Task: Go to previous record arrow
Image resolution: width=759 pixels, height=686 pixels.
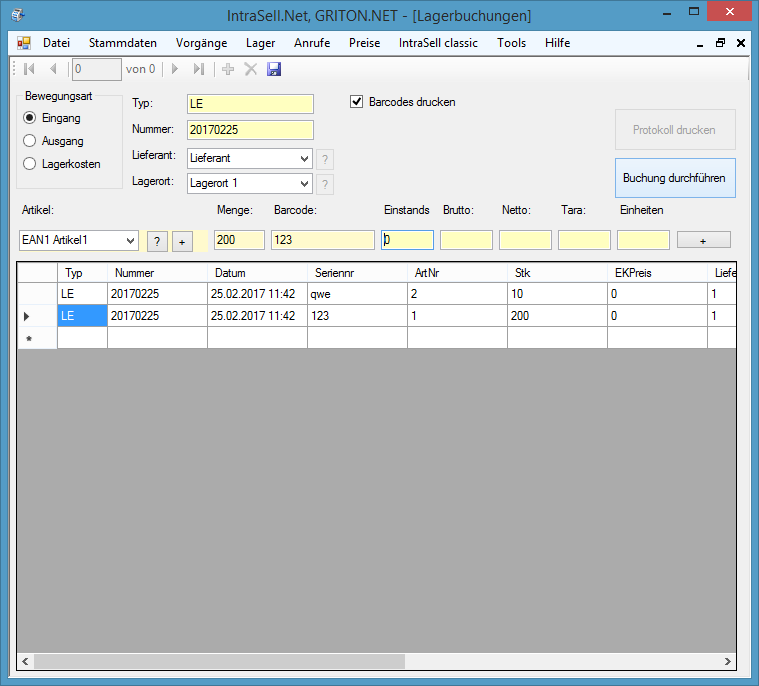Action: tap(53, 69)
